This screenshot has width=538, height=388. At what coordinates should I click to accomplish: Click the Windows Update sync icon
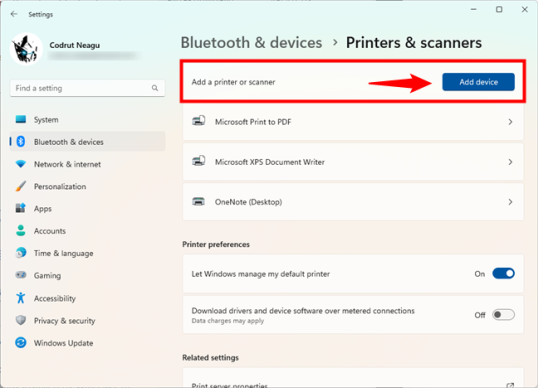[x=21, y=342]
